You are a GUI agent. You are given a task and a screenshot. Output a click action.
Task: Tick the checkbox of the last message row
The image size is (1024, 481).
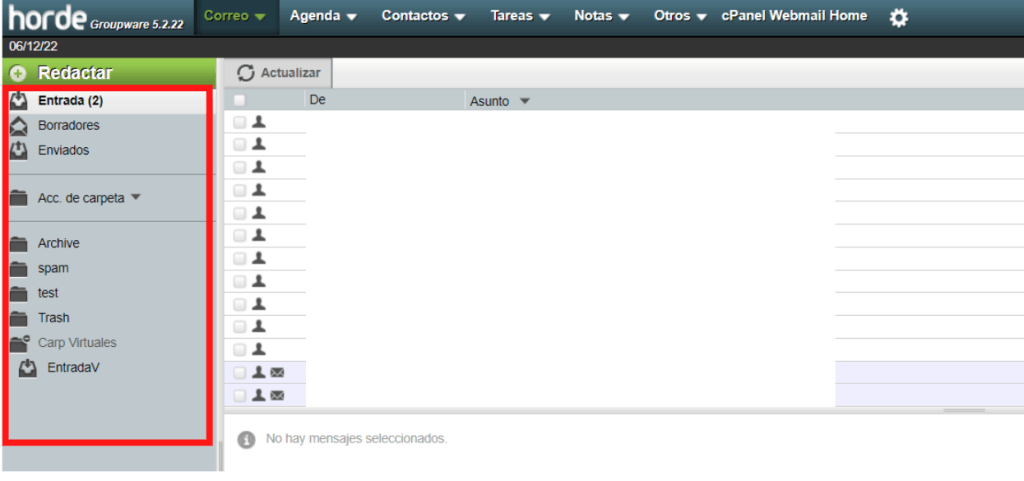[x=240, y=396]
